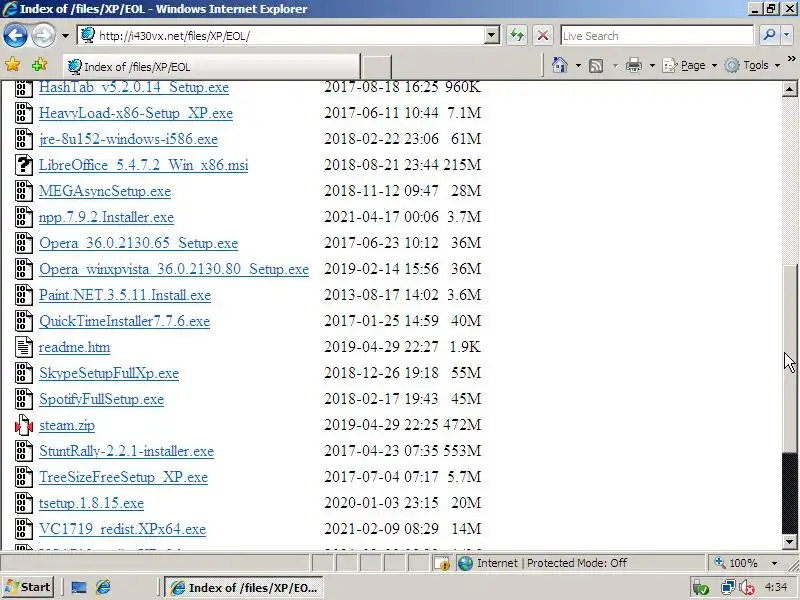Show more toolbar items via chevron

[791, 59]
